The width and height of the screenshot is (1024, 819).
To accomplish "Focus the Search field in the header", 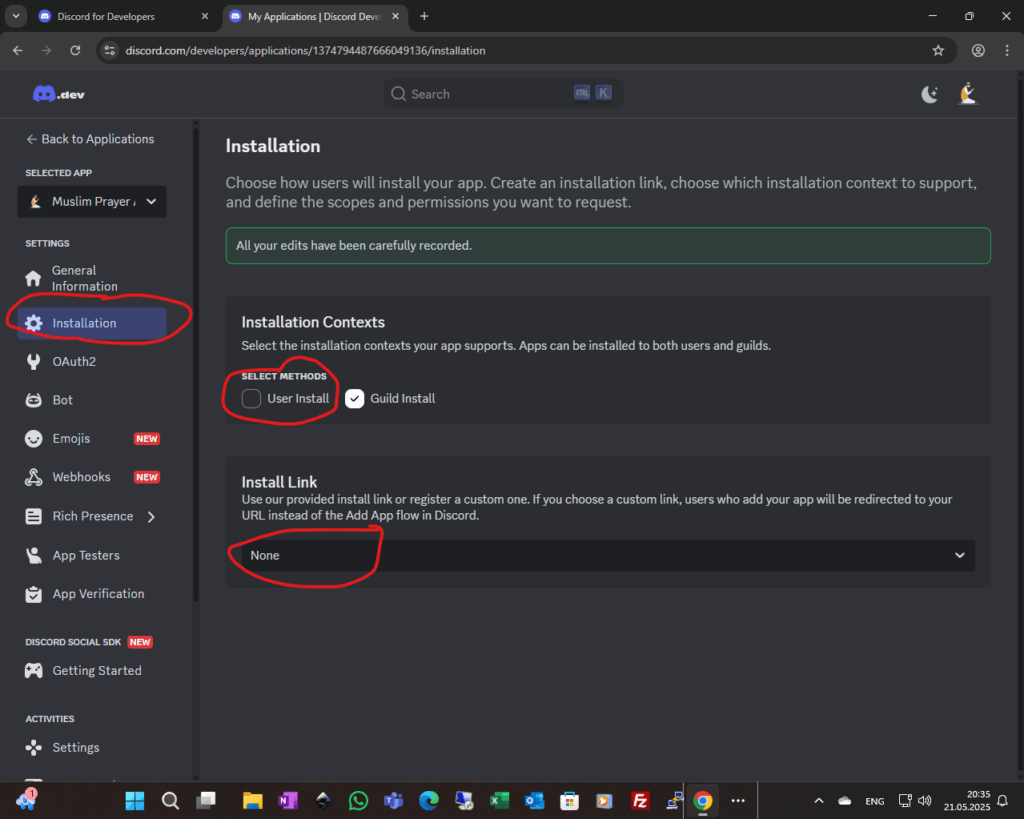I will [x=503, y=94].
